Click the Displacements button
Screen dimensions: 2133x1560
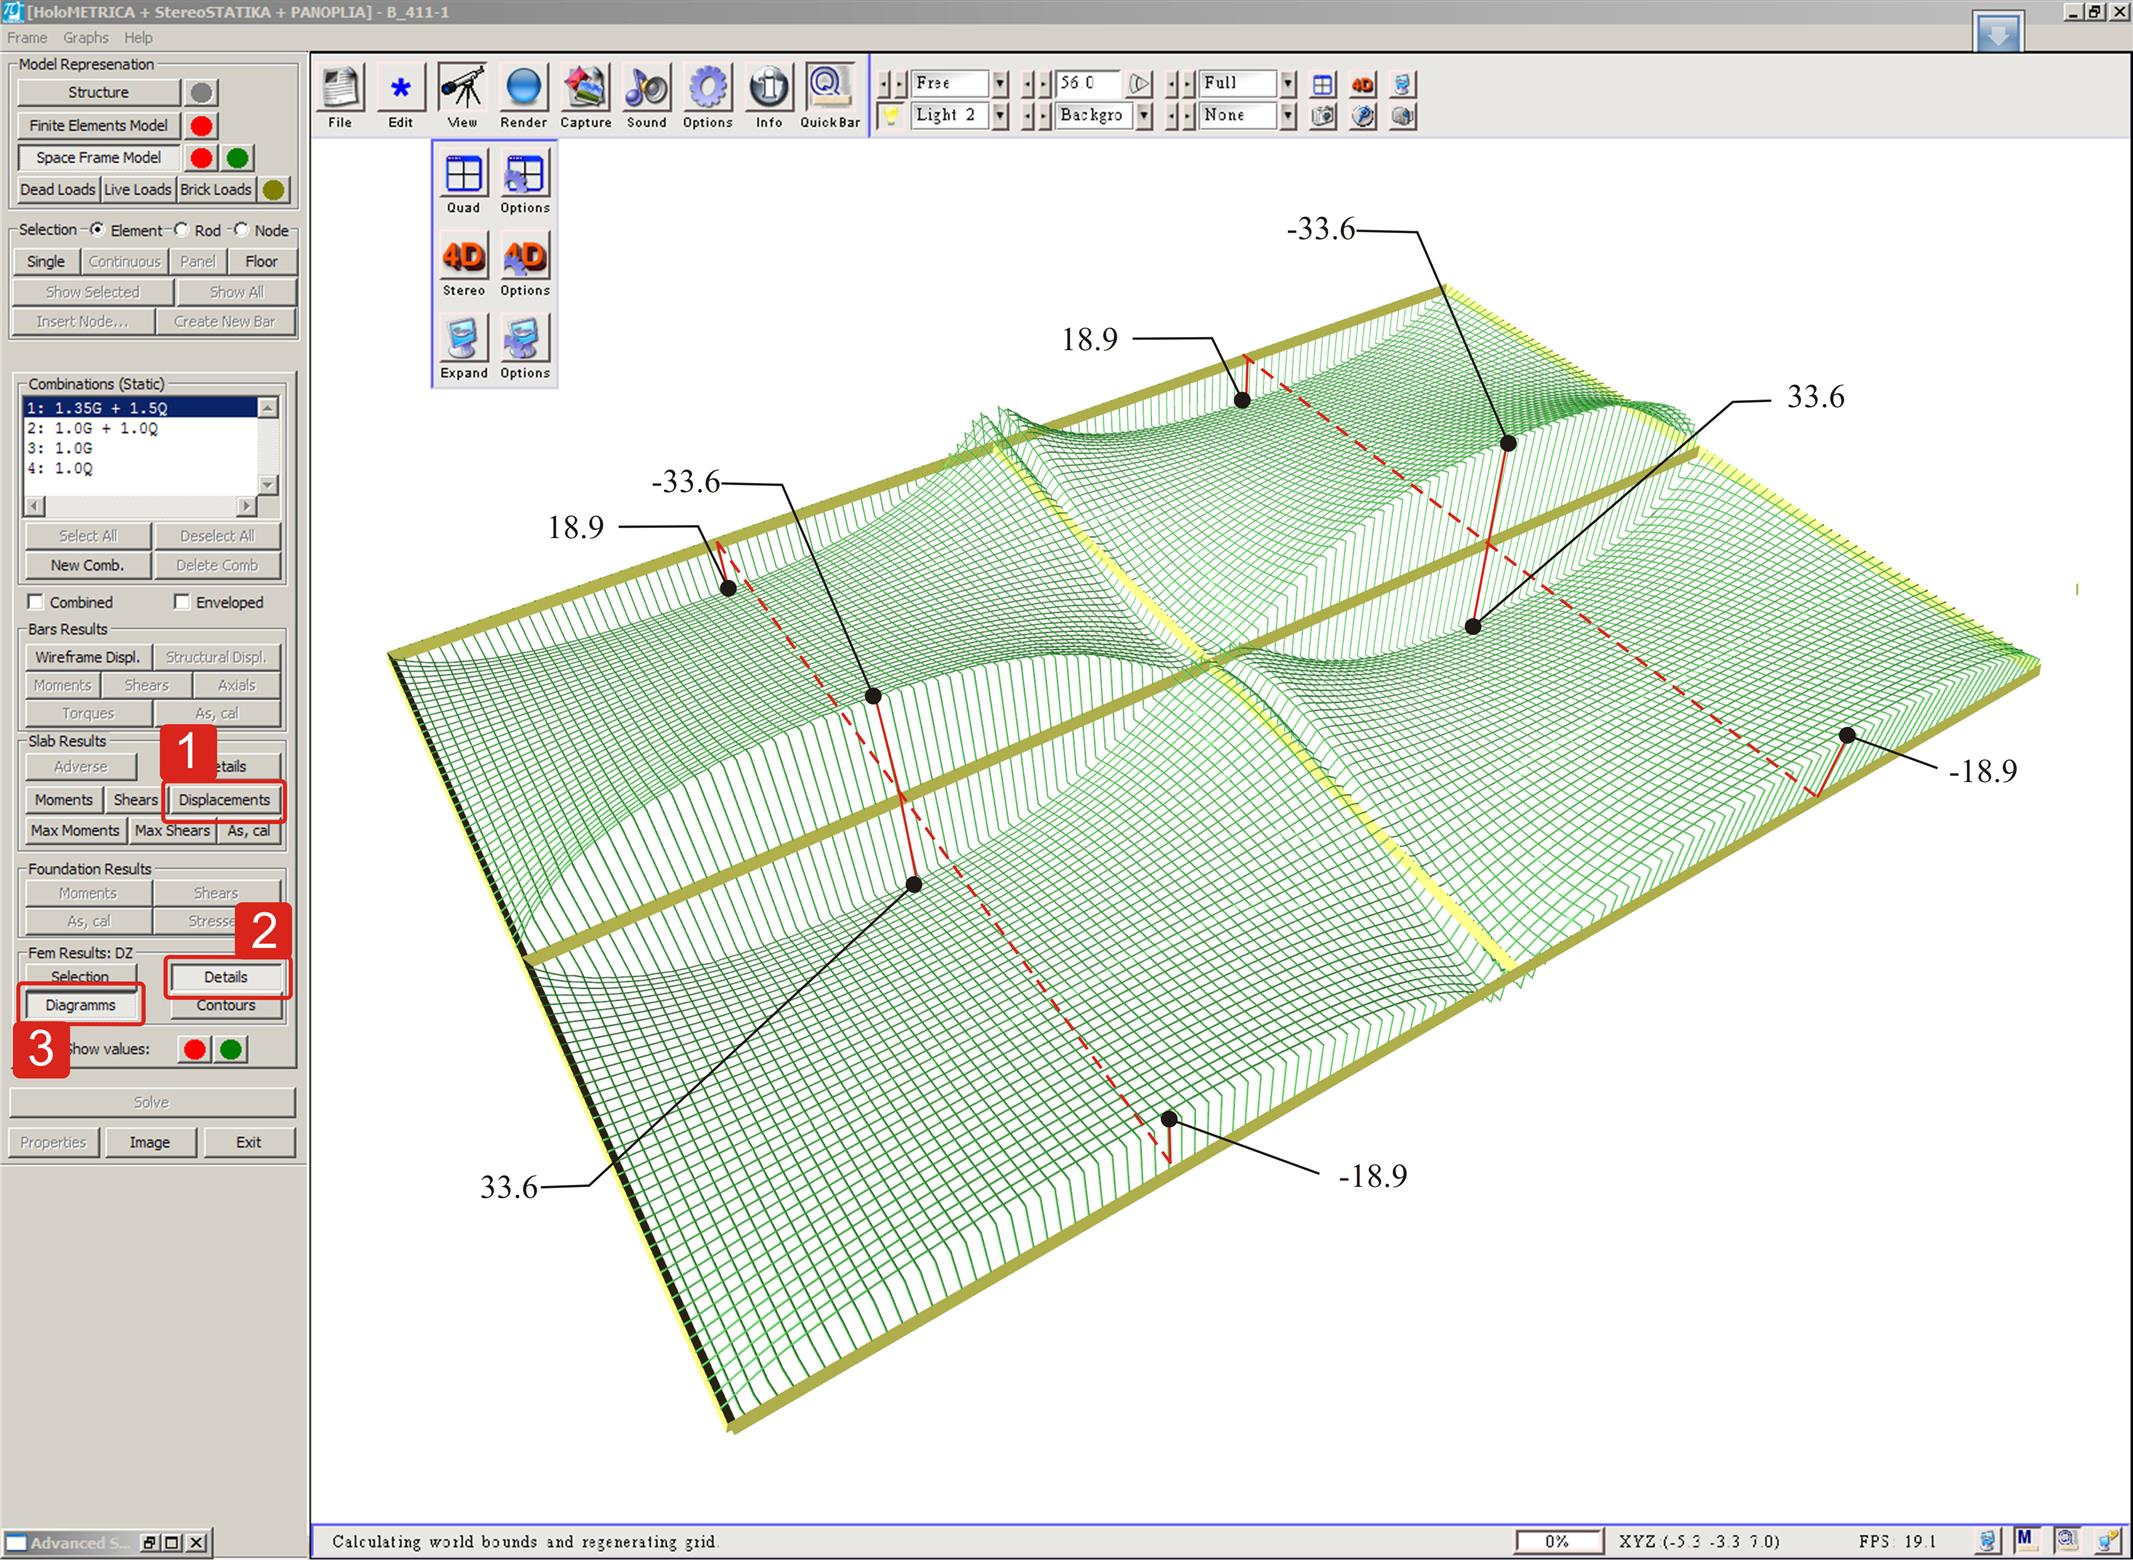[224, 800]
